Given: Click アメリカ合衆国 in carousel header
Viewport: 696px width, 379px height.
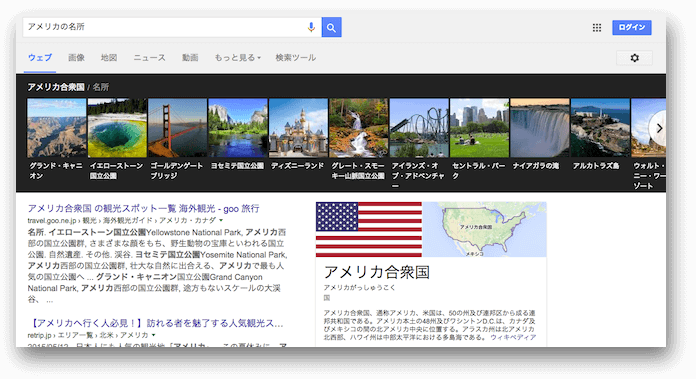Looking at the screenshot, I should click(x=56, y=87).
